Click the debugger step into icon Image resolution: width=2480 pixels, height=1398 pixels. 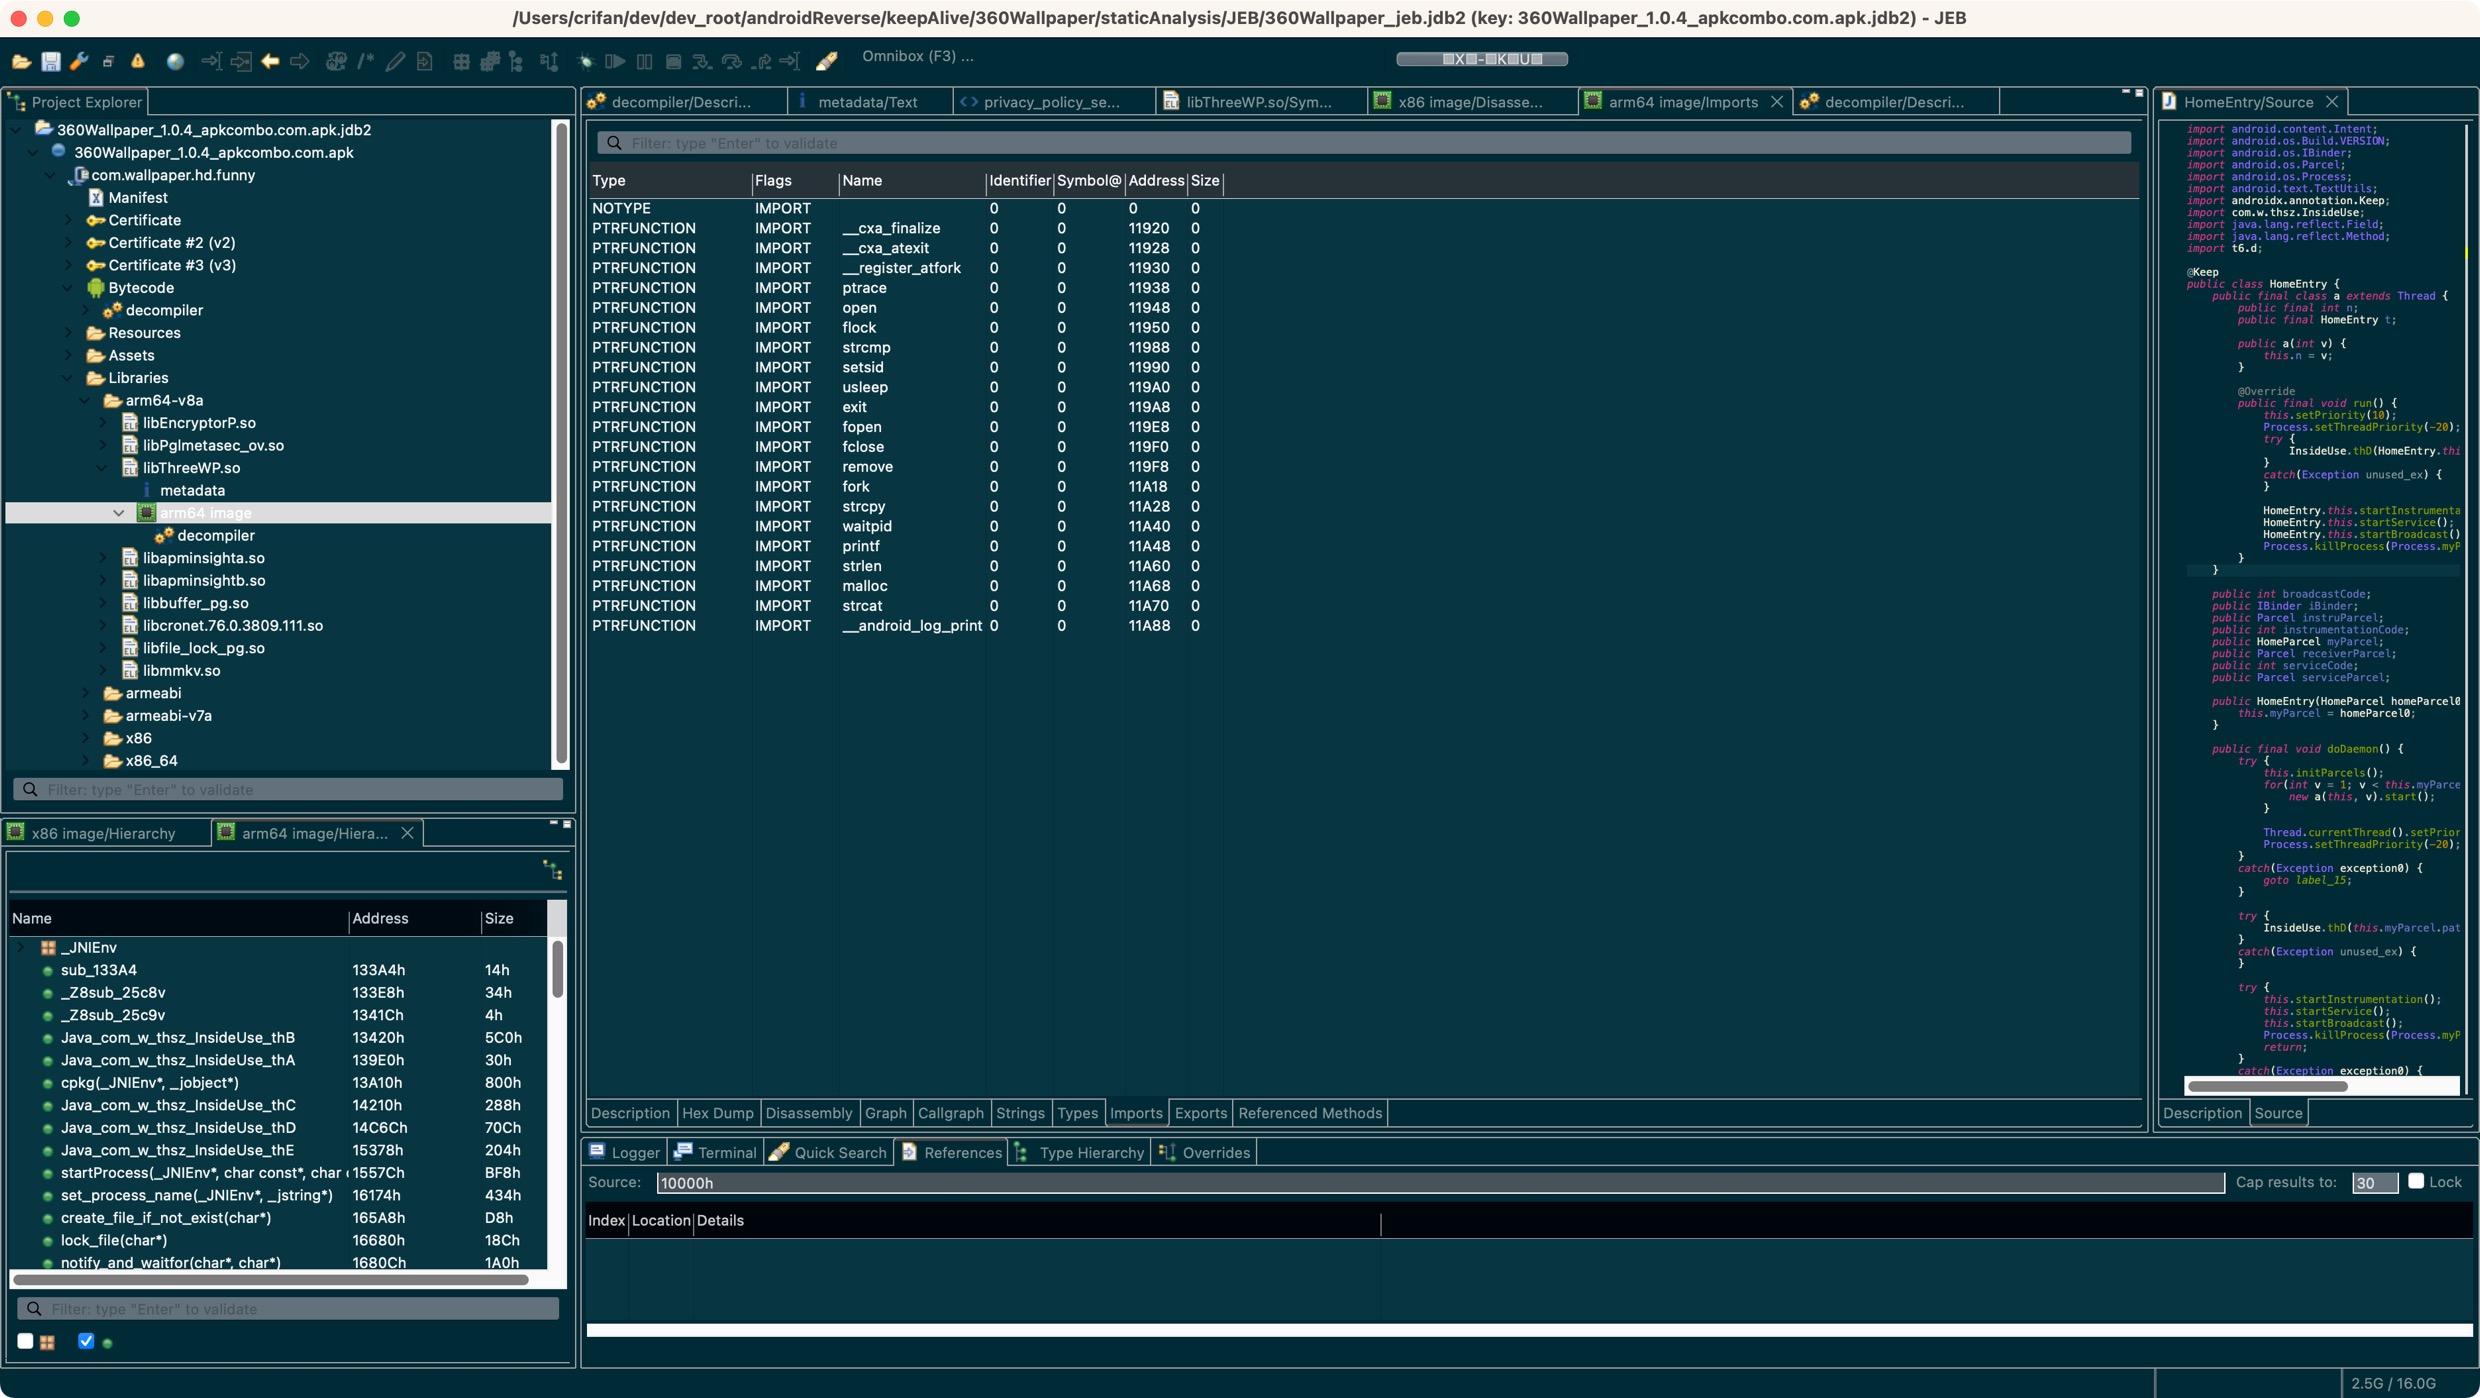click(703, 62)
